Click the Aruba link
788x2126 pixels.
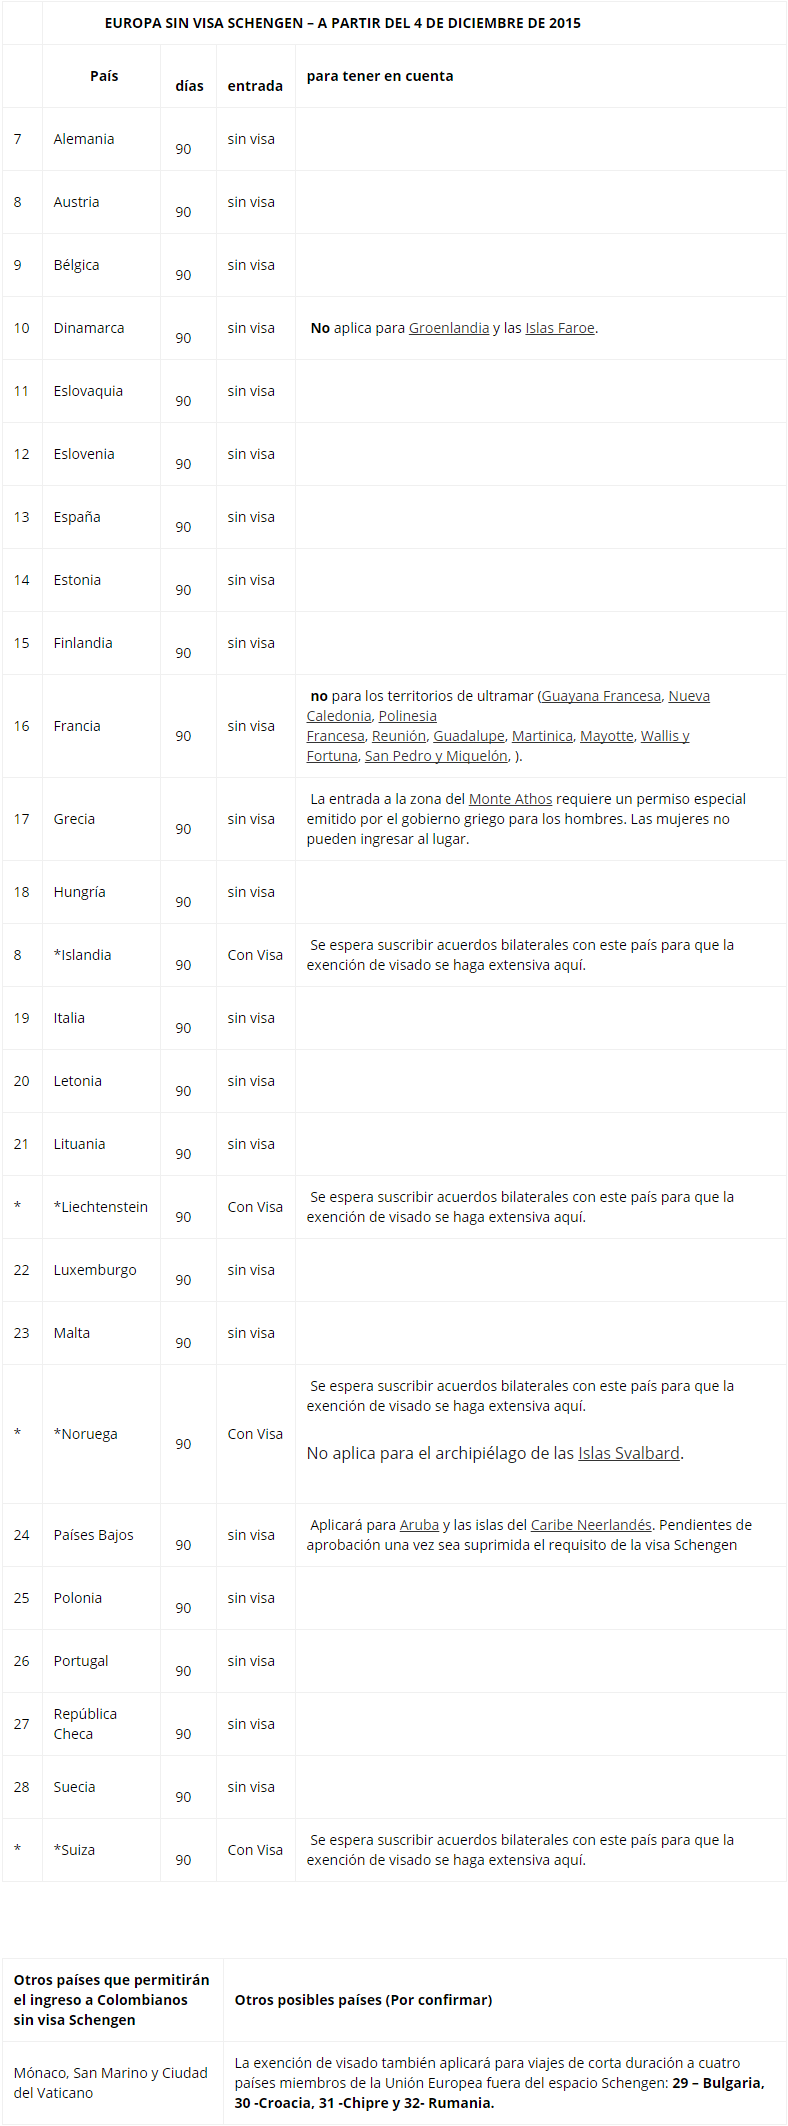coord(419,1525)
